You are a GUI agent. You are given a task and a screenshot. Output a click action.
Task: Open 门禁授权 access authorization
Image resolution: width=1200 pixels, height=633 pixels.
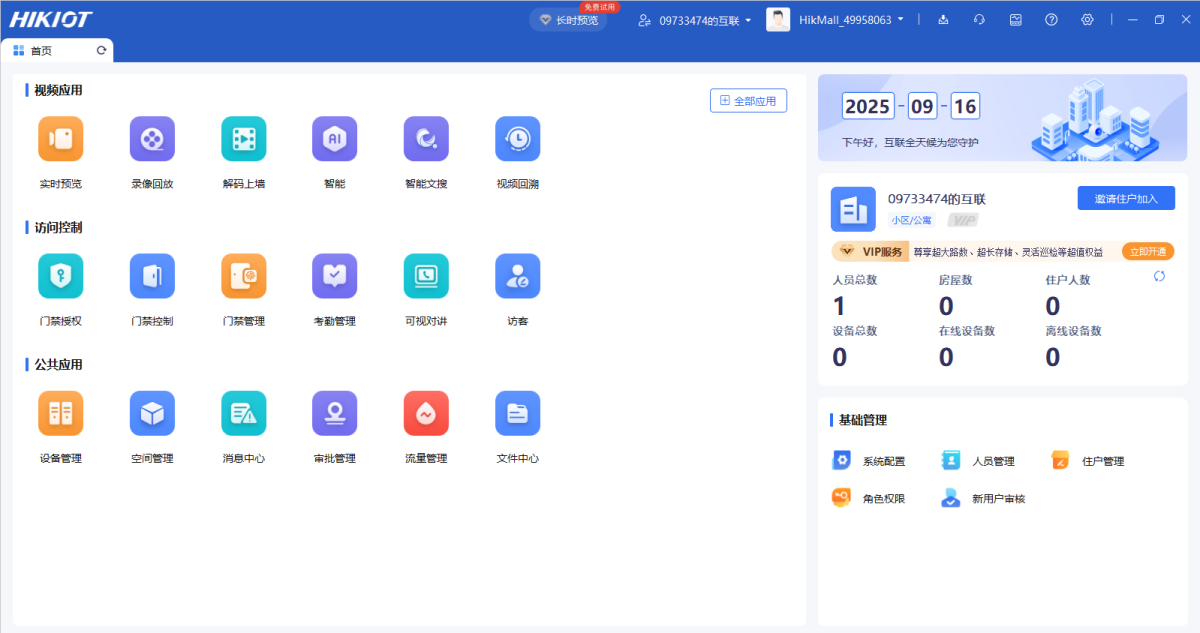point(60,276)
